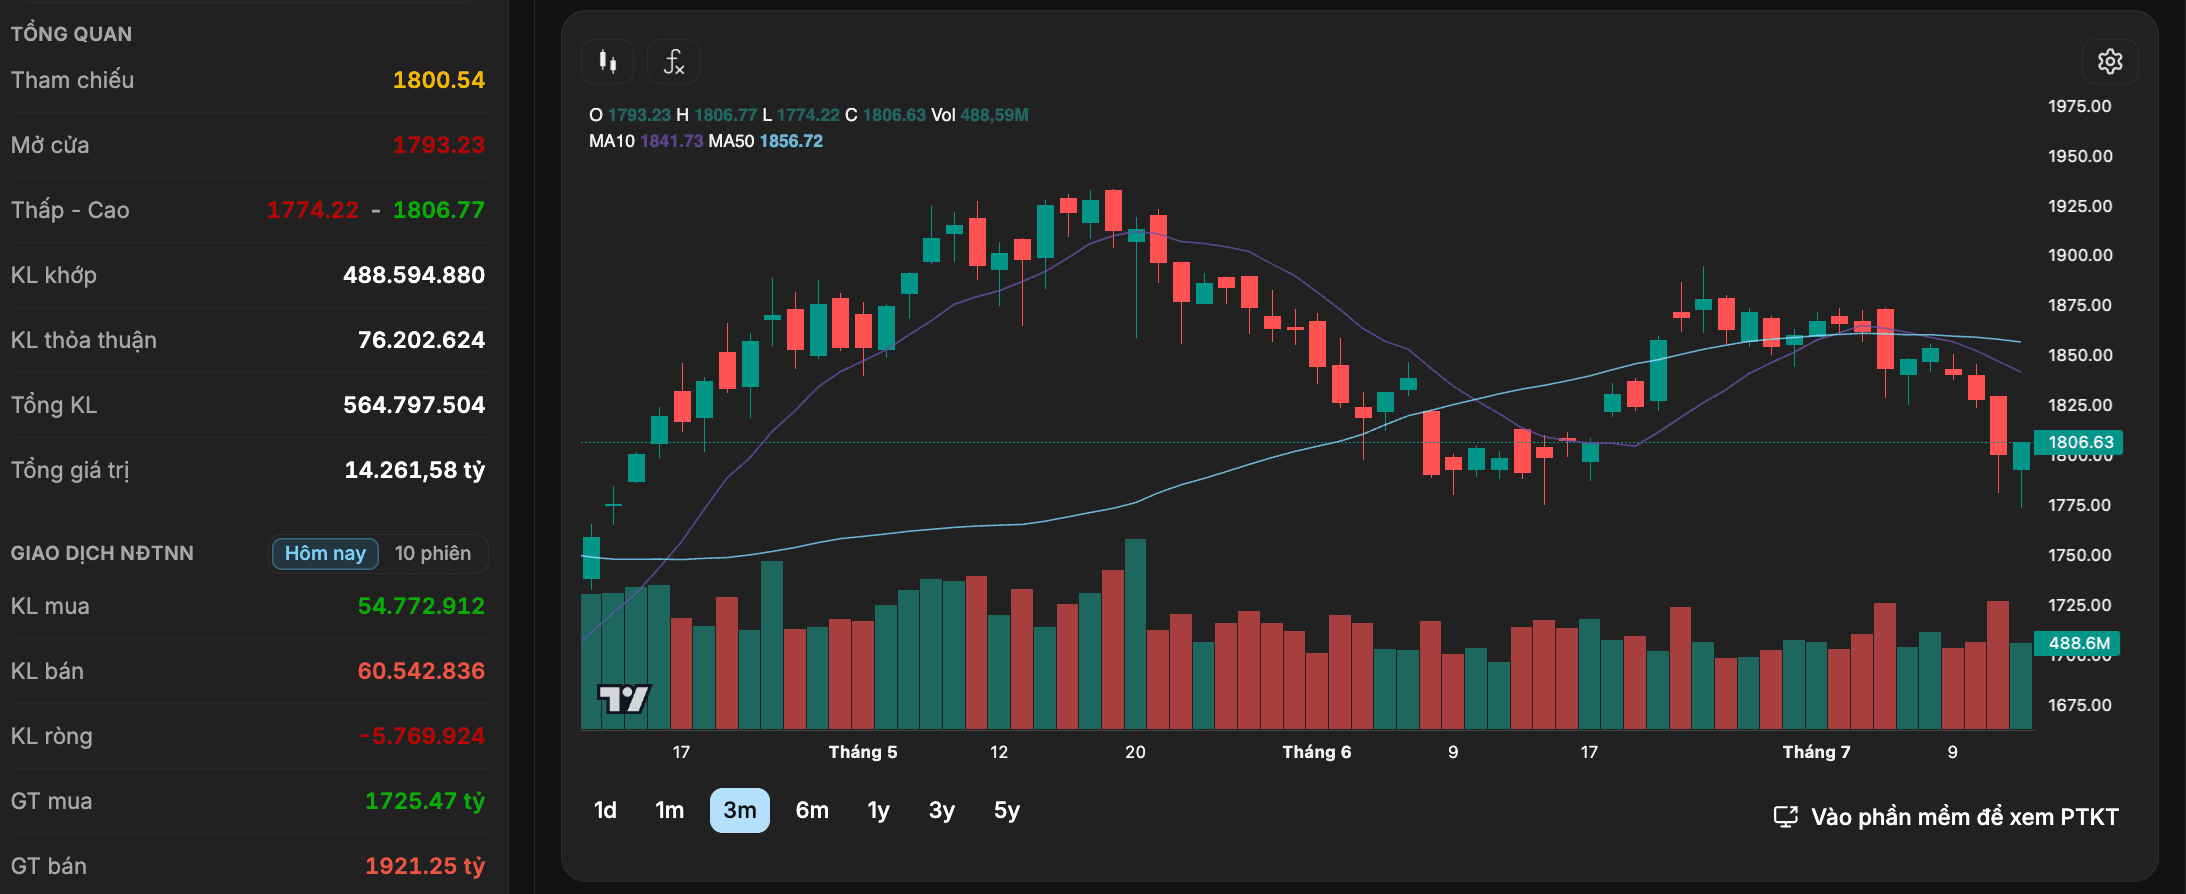Open the candlestick chart type selector

click(607, 62)
